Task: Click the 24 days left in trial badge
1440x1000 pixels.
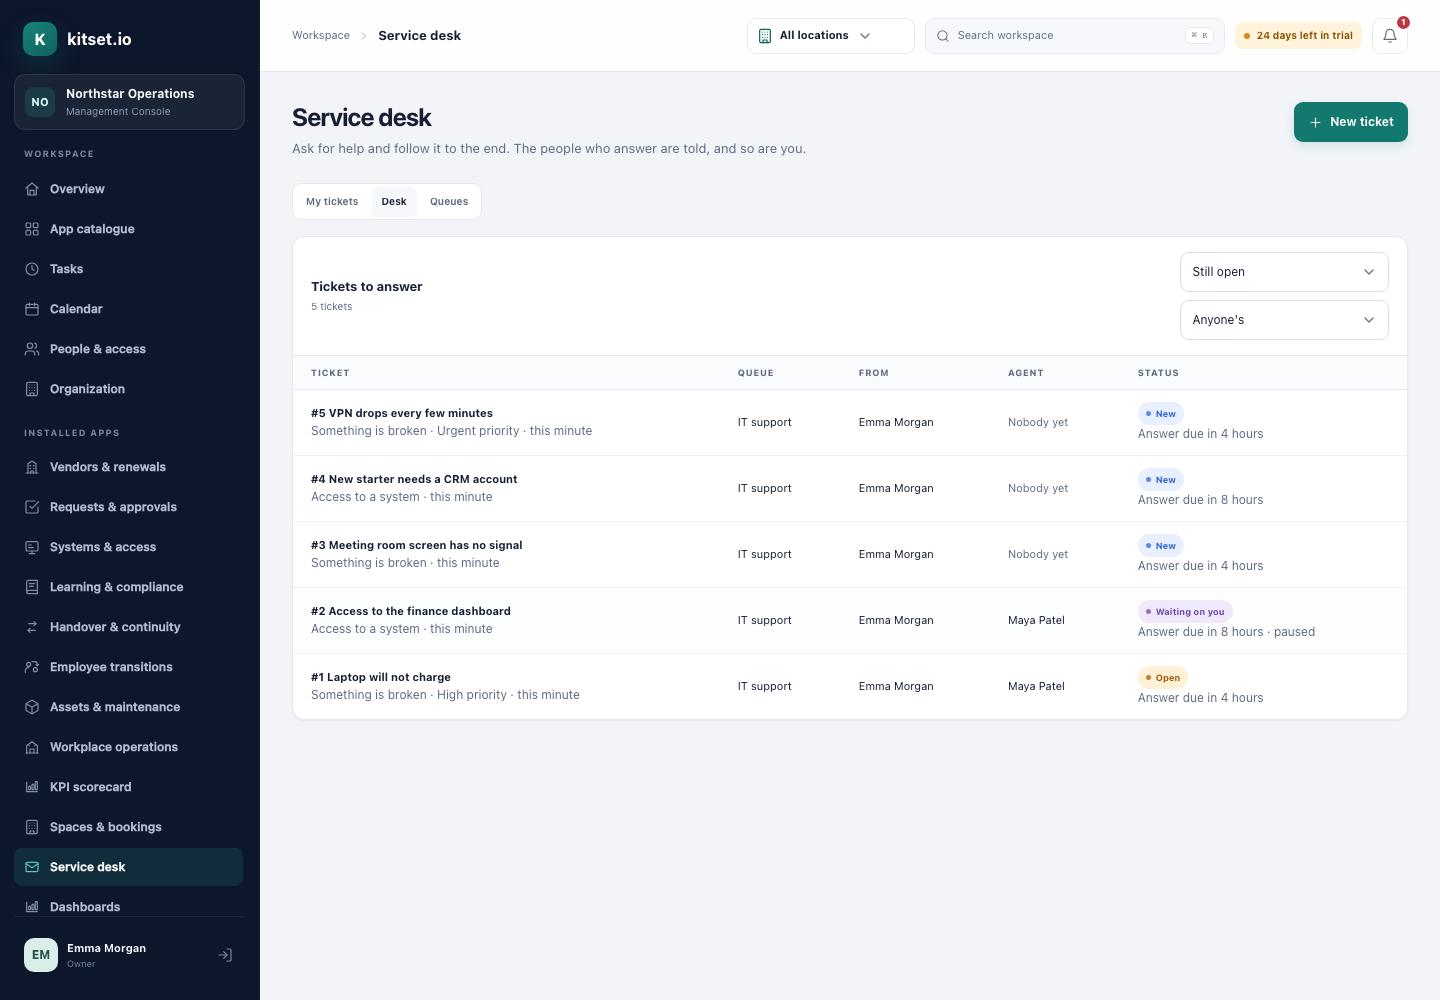Action: coord(1298,36)
